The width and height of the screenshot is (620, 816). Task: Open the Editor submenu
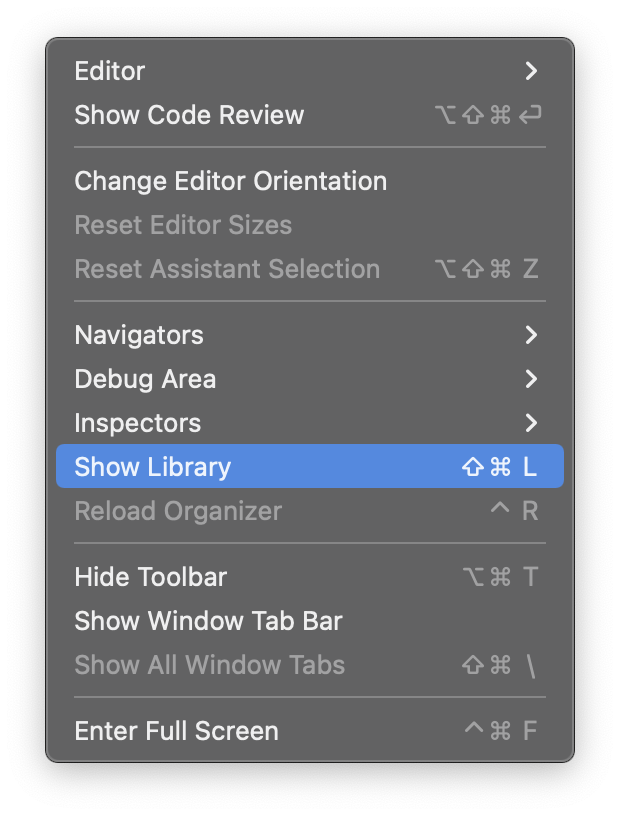point(110,71)
